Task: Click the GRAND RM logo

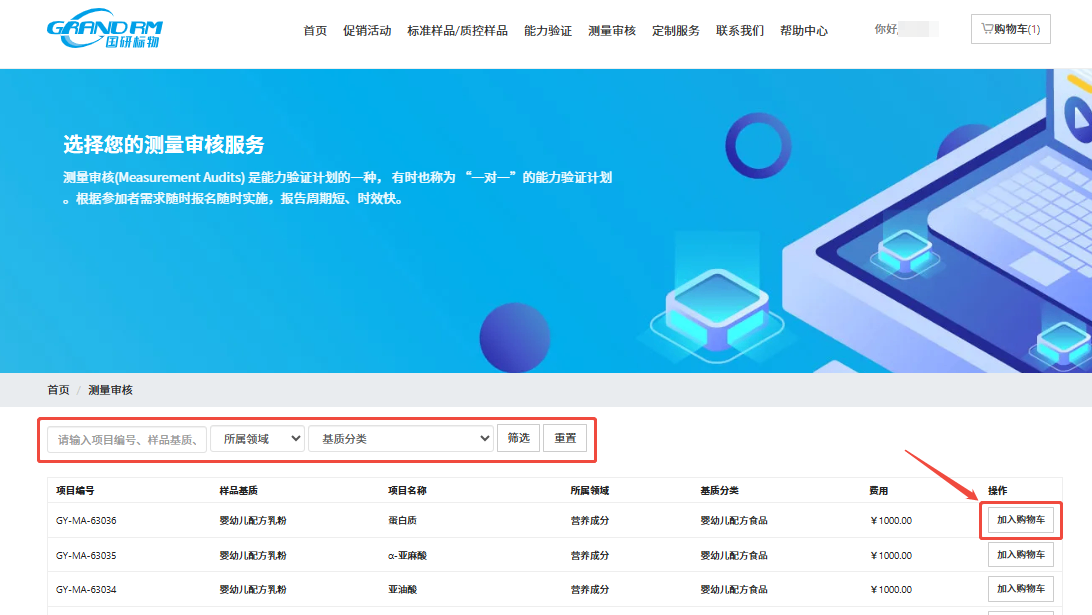Action: click(x=104, y=32)
